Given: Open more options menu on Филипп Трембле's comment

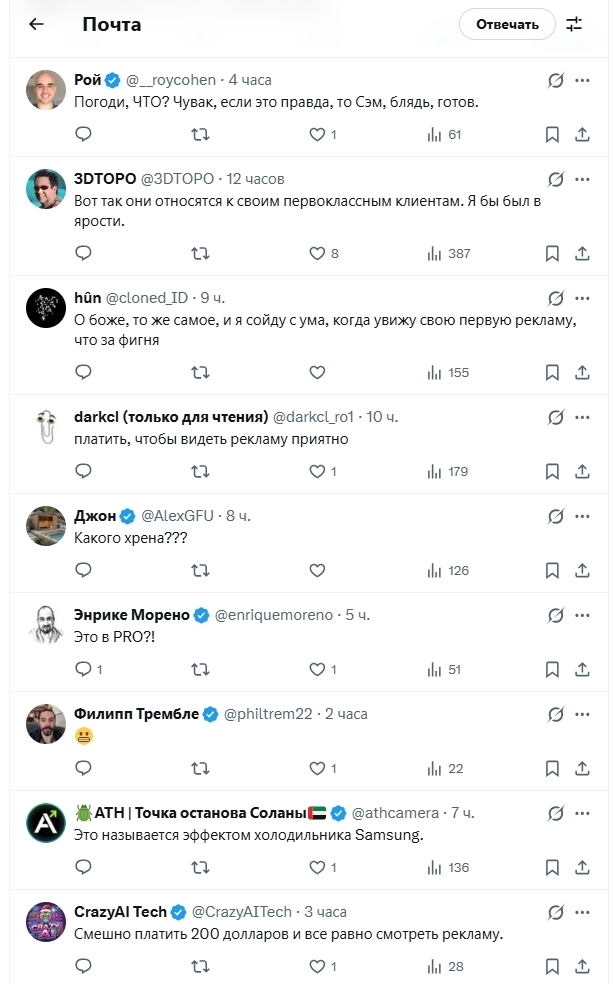Looking at the screenshot, I should 583,714.
